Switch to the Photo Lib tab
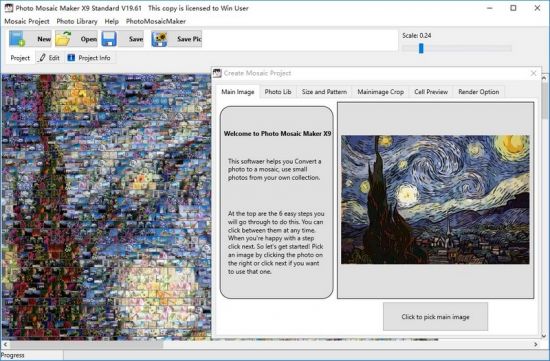 (x=278, y=92)
